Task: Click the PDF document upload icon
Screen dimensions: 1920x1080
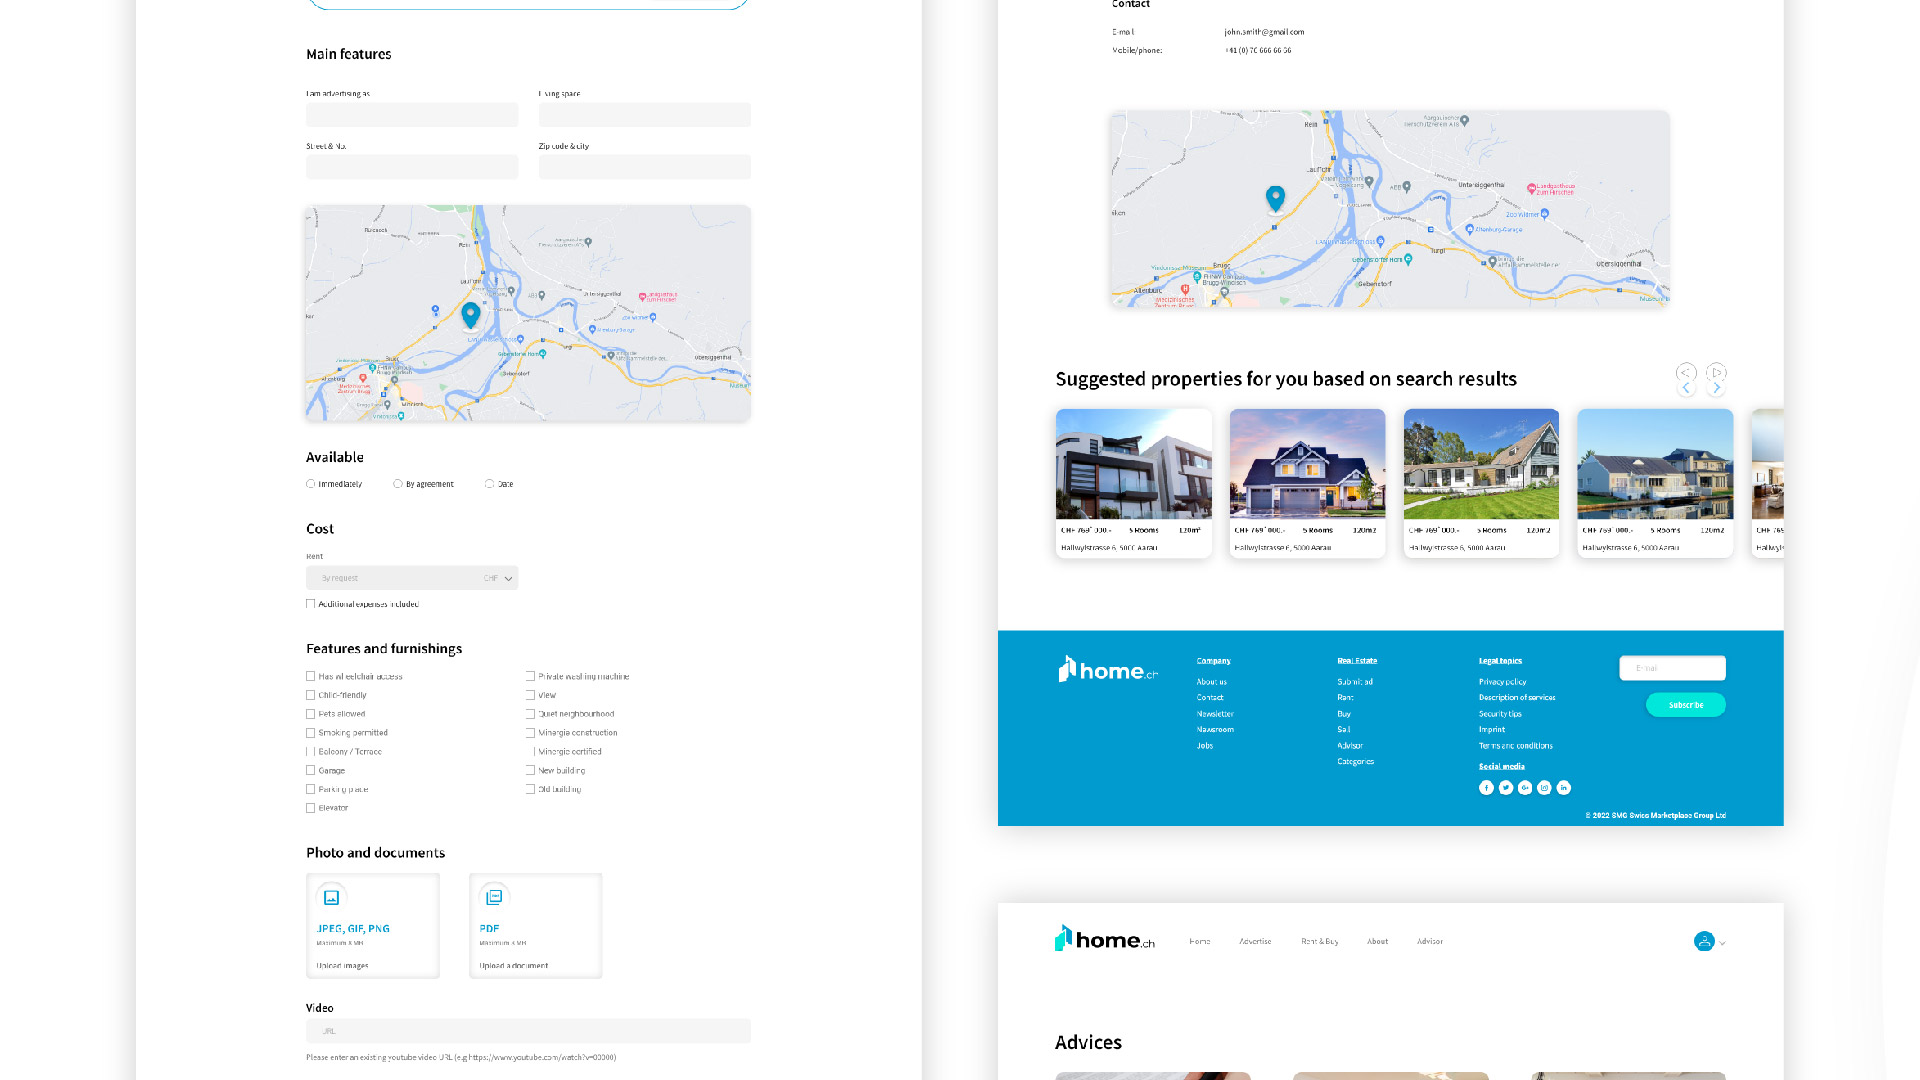Action: tap(494, 898)
